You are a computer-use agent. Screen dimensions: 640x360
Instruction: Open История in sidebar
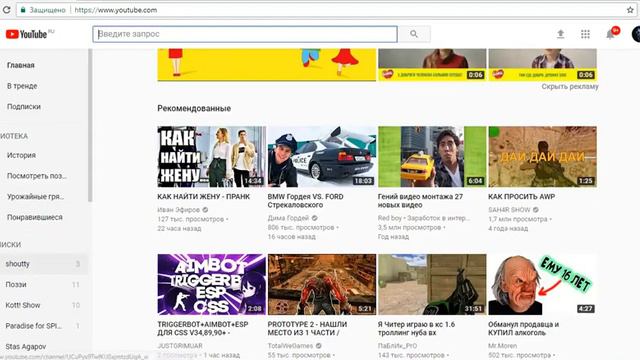click(x=21, y=155)
